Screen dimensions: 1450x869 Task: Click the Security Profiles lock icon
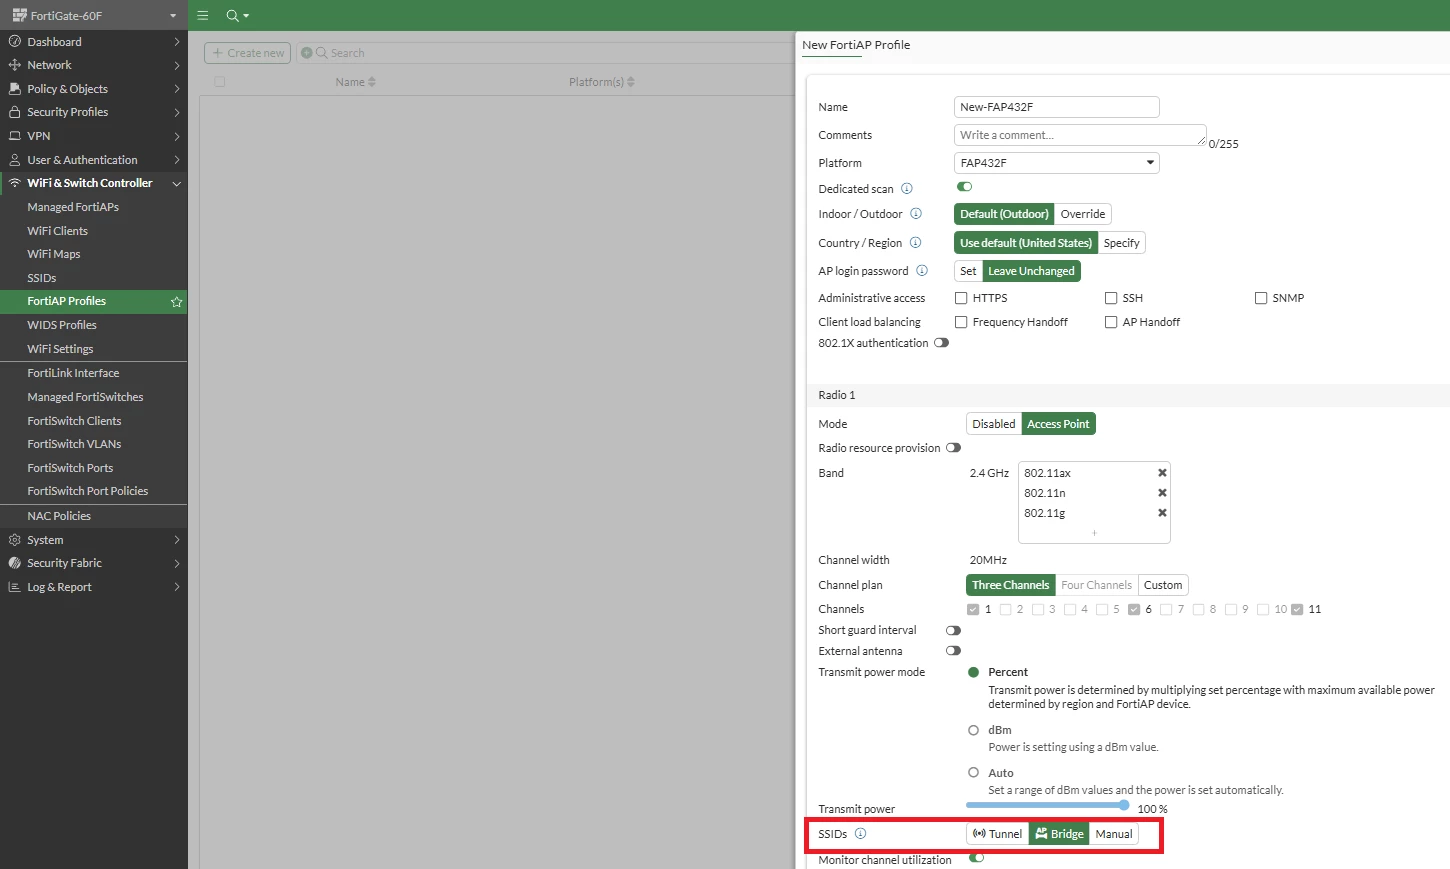[15, 112]
